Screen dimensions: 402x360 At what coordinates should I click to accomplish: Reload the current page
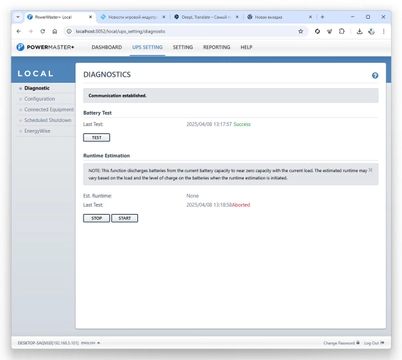(43, 31)
